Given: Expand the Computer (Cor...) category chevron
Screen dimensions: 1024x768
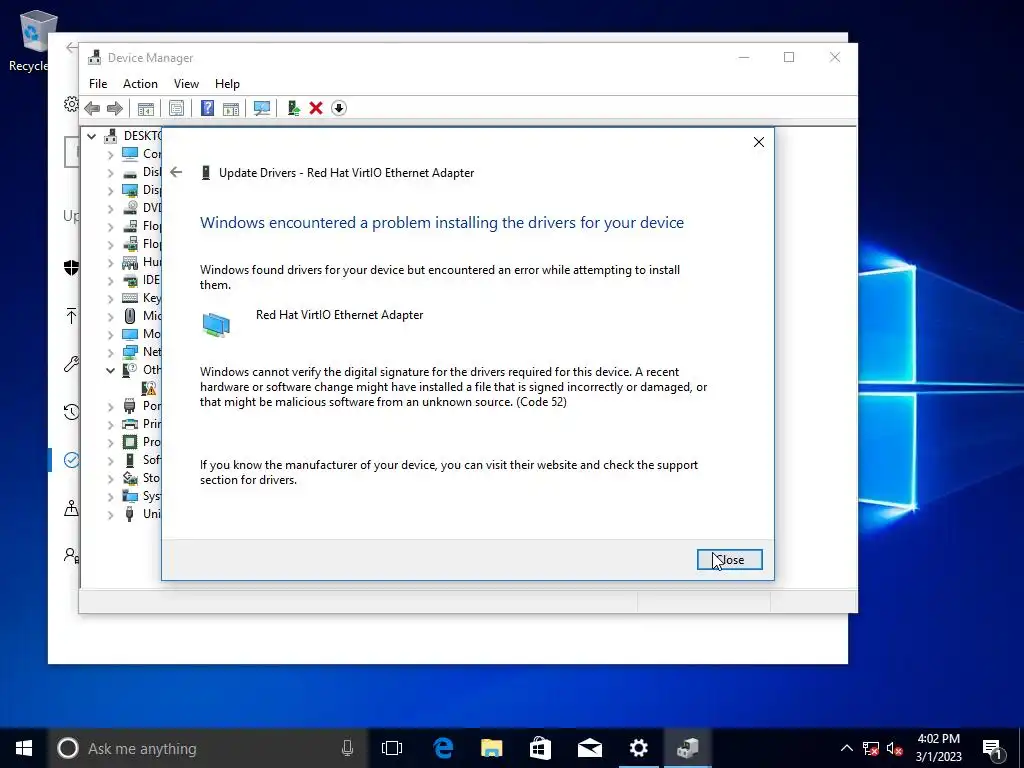Looking at the screenshot, I should [110, 155].
